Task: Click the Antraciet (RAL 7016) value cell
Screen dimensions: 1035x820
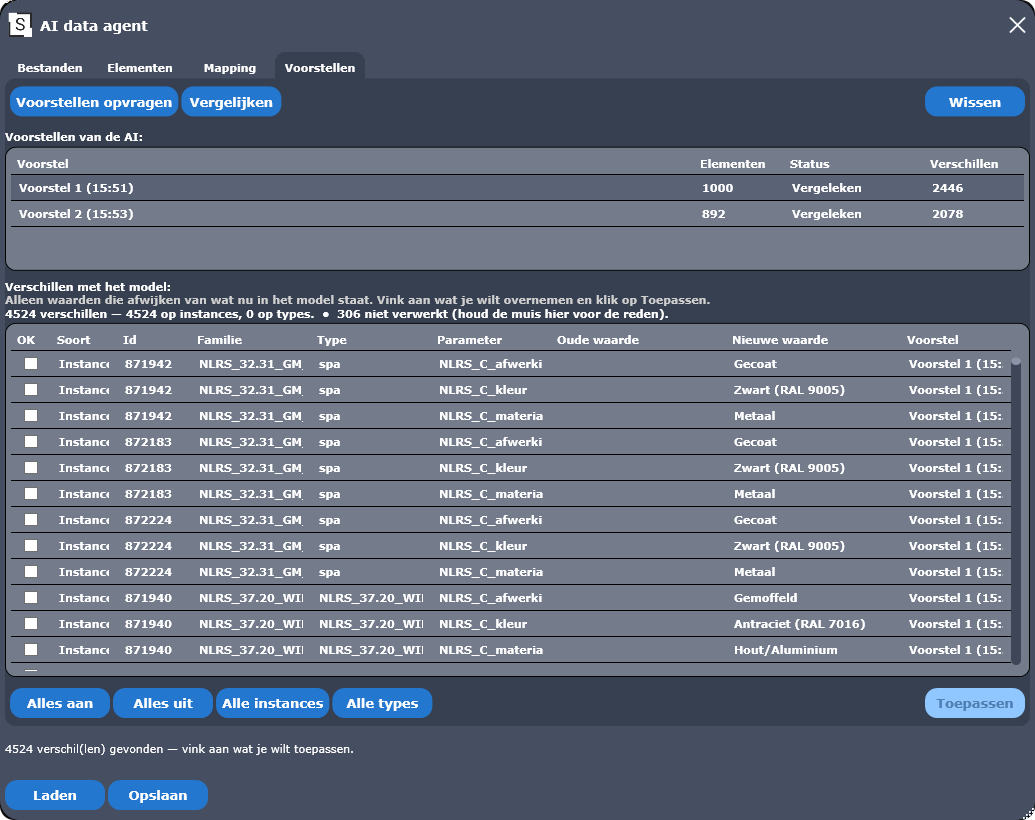Action: pyautogui.click(x=799, y=624)
